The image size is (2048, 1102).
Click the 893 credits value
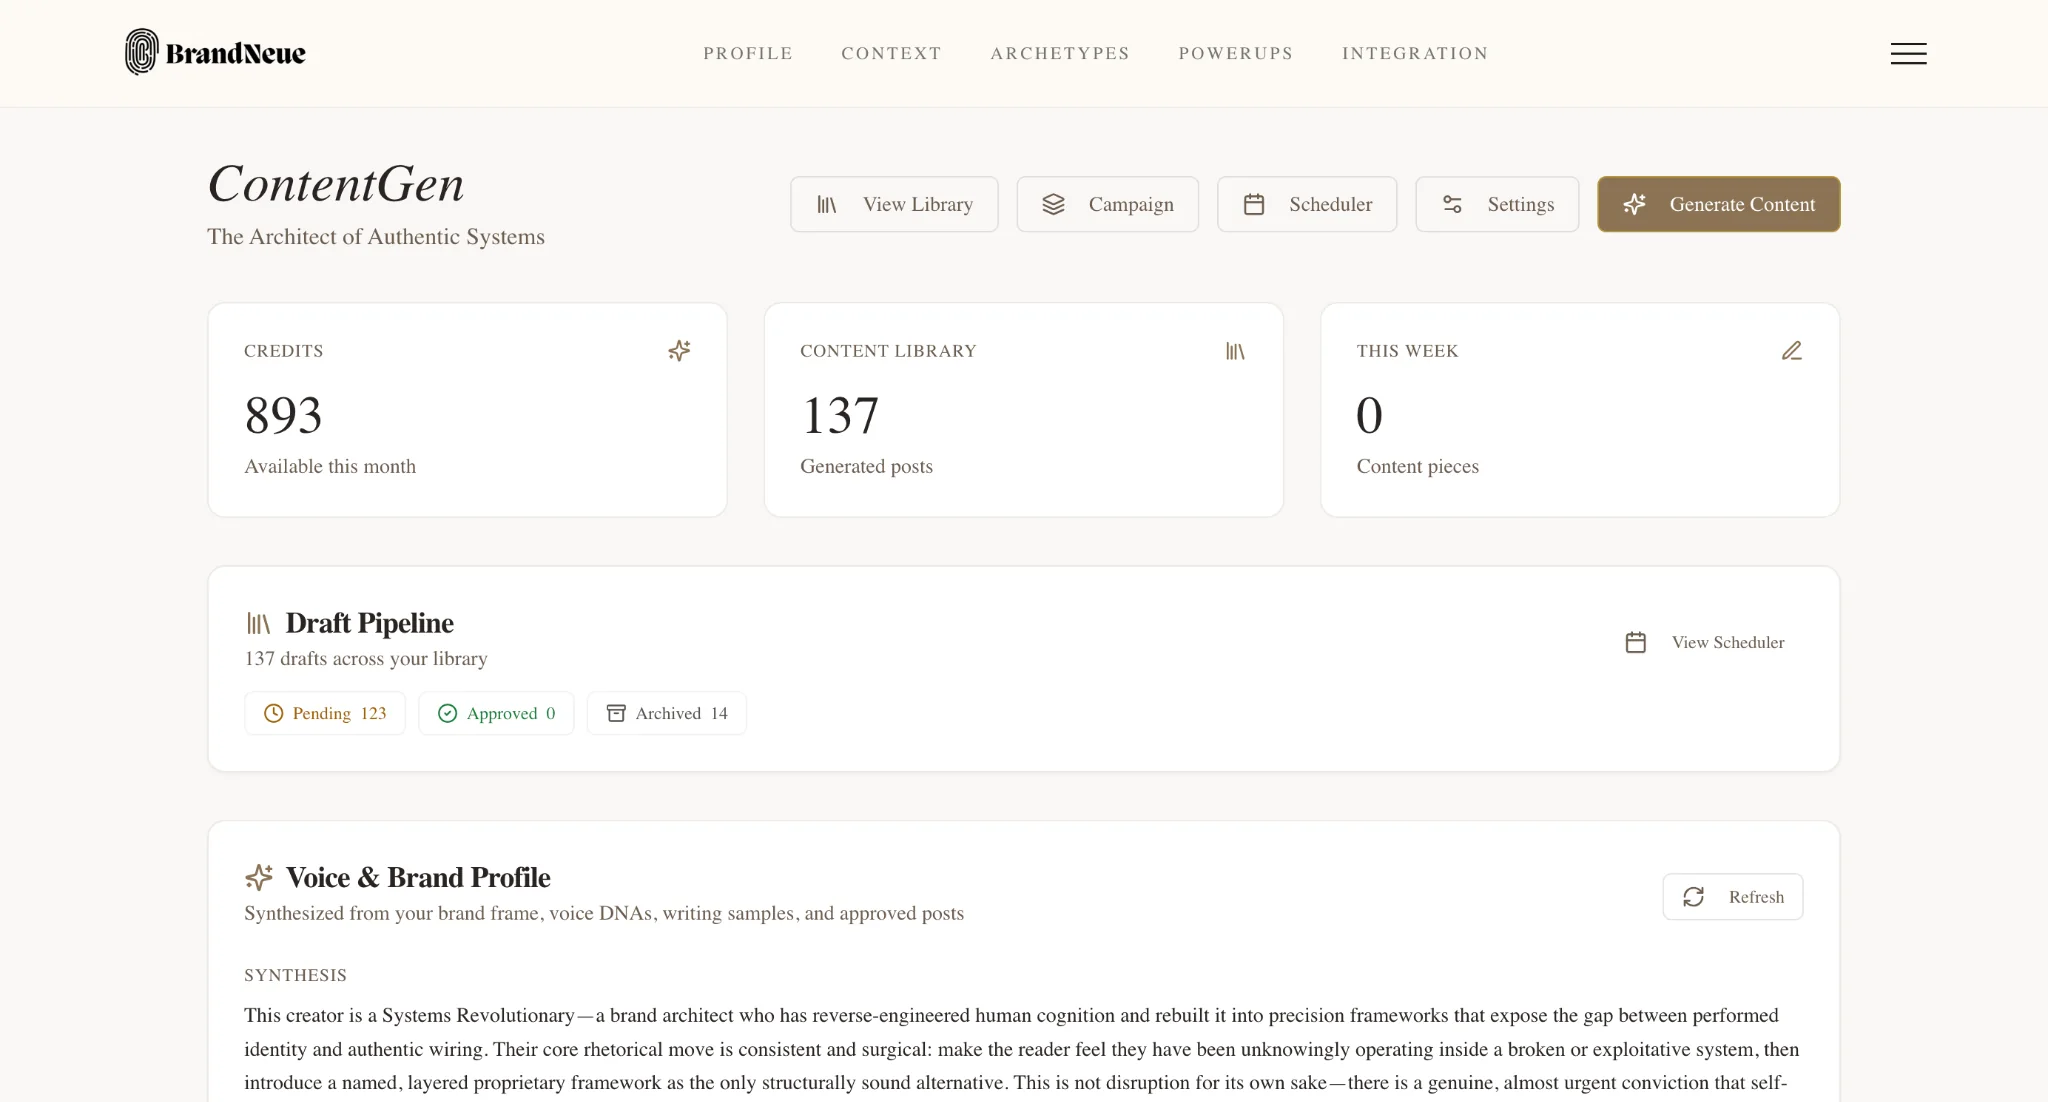[x=283, y=415]
